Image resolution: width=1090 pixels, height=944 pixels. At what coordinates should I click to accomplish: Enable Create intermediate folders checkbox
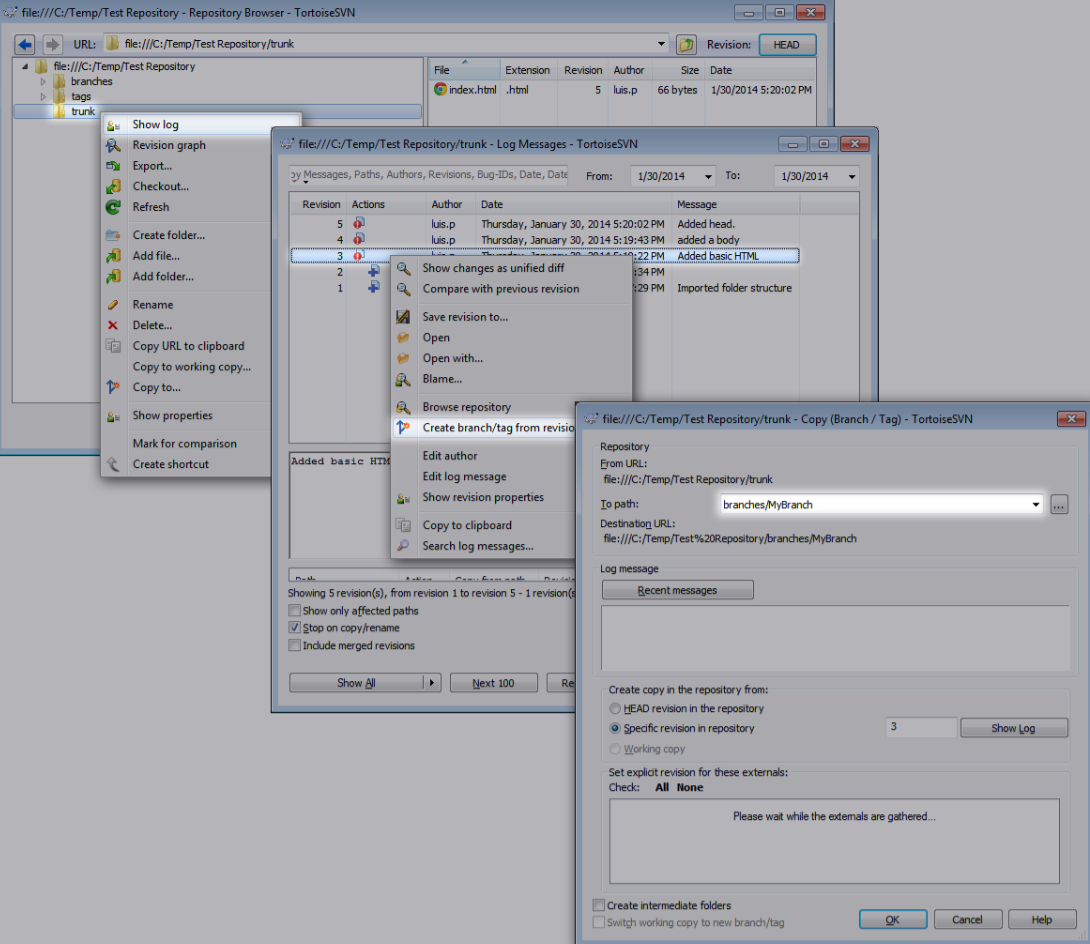(599, 905)
